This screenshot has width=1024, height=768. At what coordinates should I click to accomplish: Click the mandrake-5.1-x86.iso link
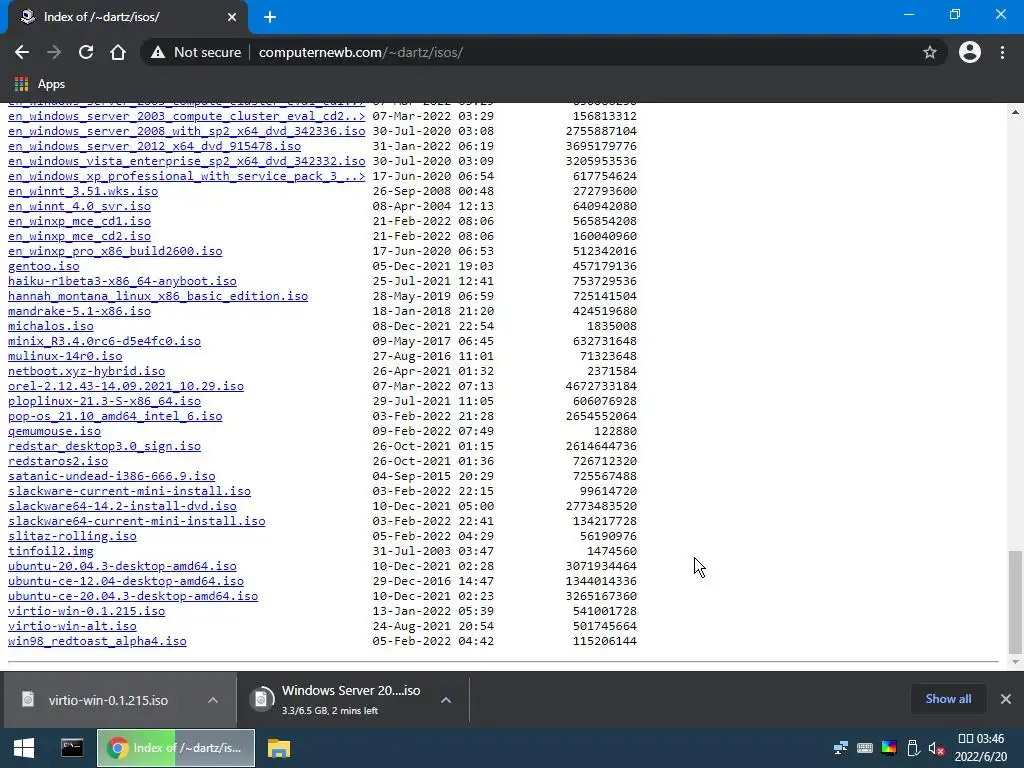[x=80, y=311]
